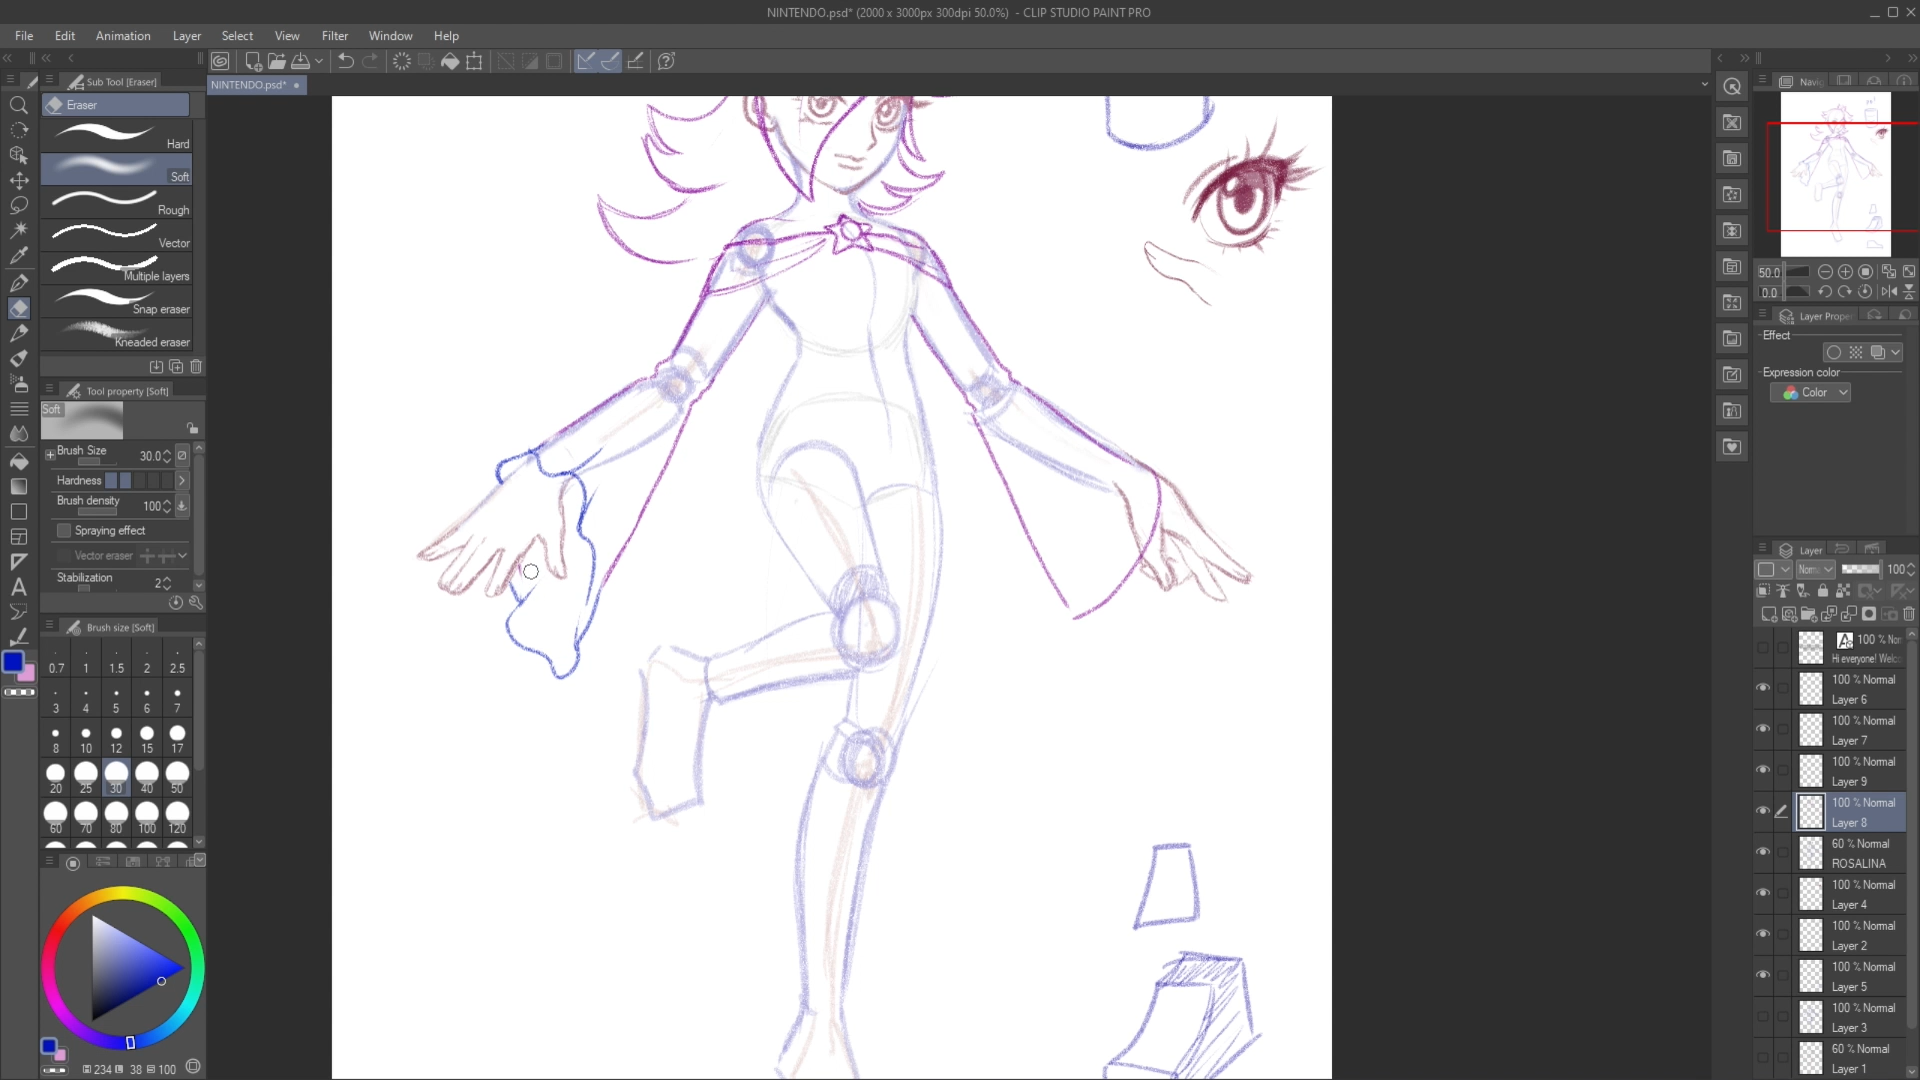Click the Create layer mask icon
This screenshot has width=1920, height=1080.
coord(1868,614)
